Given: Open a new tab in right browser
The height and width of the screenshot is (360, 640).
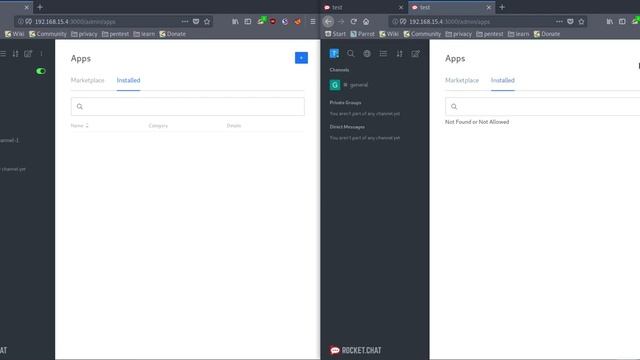Looking at the screenshot, I should click(502, 7).
